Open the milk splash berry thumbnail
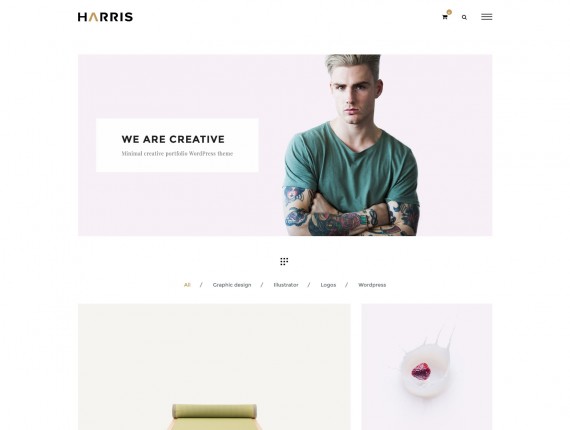Viewport: 570px width, 430px height. (427, 367)
